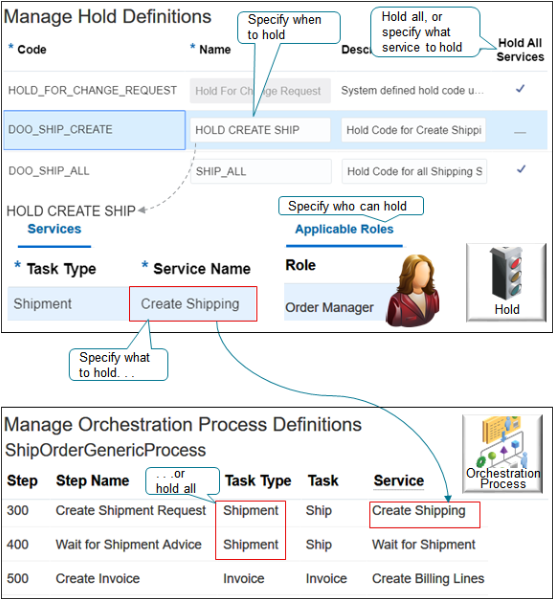Image resolution: width=554 pixels, height=600 pixels.
Task: Open the Applicable Roles tab
Action: click(344, 229)
